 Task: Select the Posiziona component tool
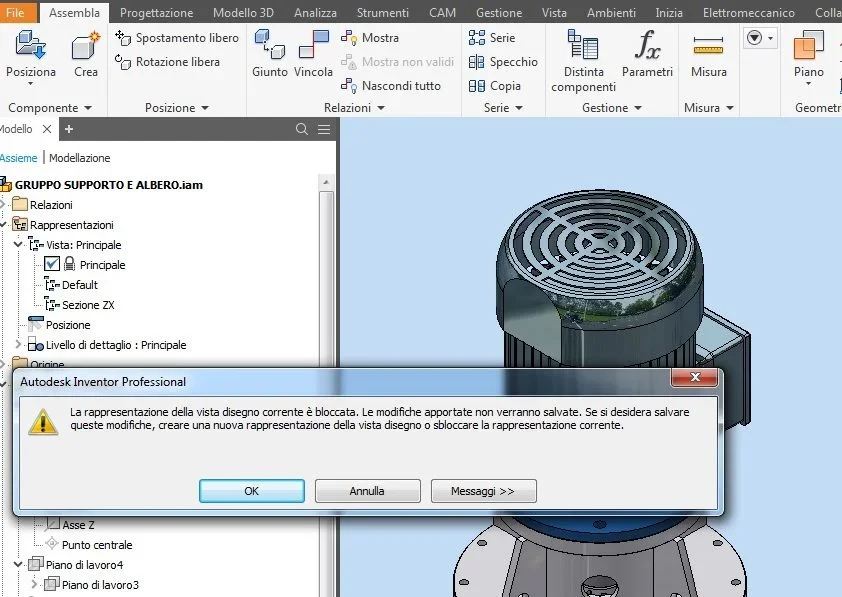click(31, 56)
